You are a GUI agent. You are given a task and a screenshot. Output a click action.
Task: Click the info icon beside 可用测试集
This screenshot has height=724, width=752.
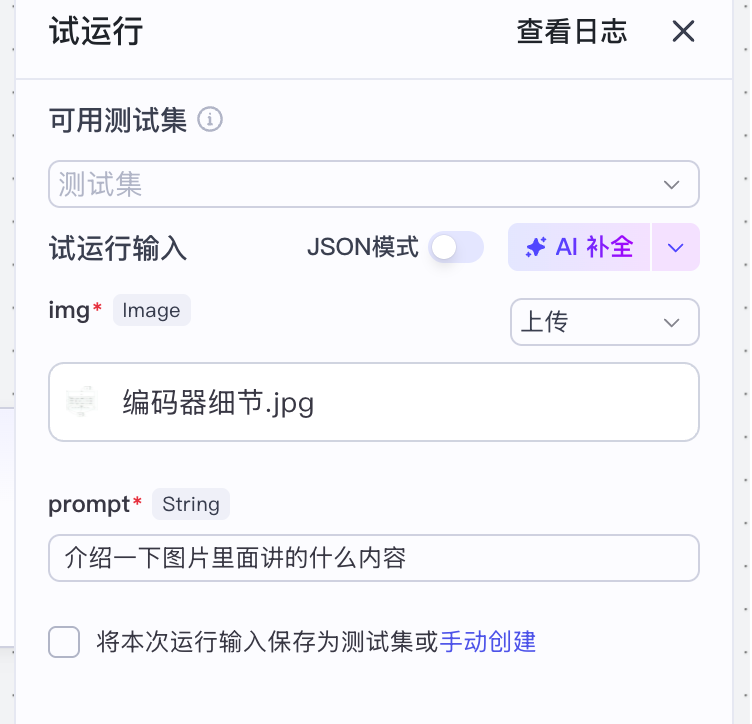(210, 121)
